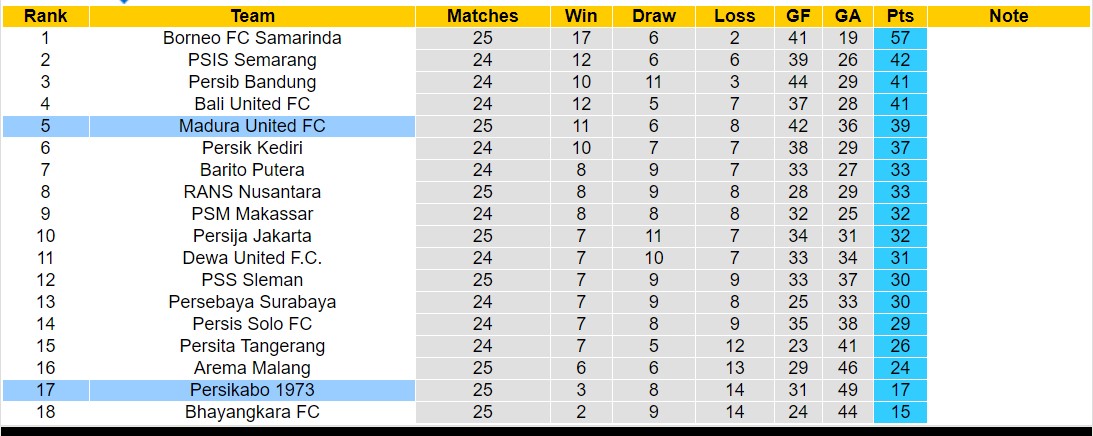The image size is (1093, 436).
Task: Open Borneo FC Samarinda team link
Action: click(x=252, y=38)
